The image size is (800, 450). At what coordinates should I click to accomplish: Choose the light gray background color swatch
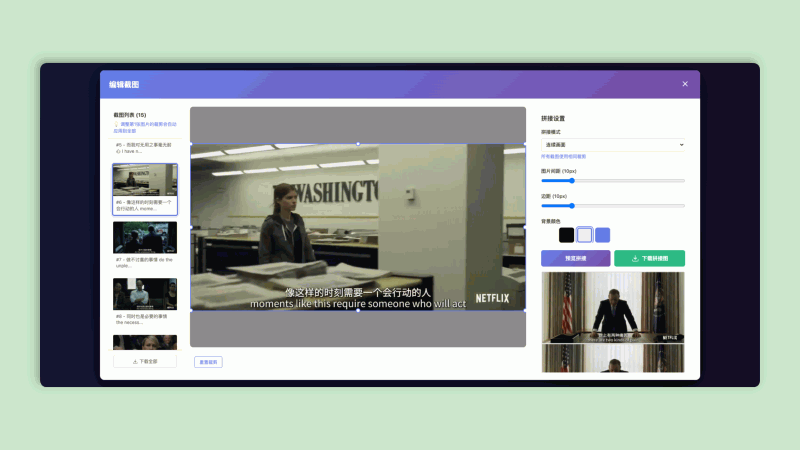[585, 235]
